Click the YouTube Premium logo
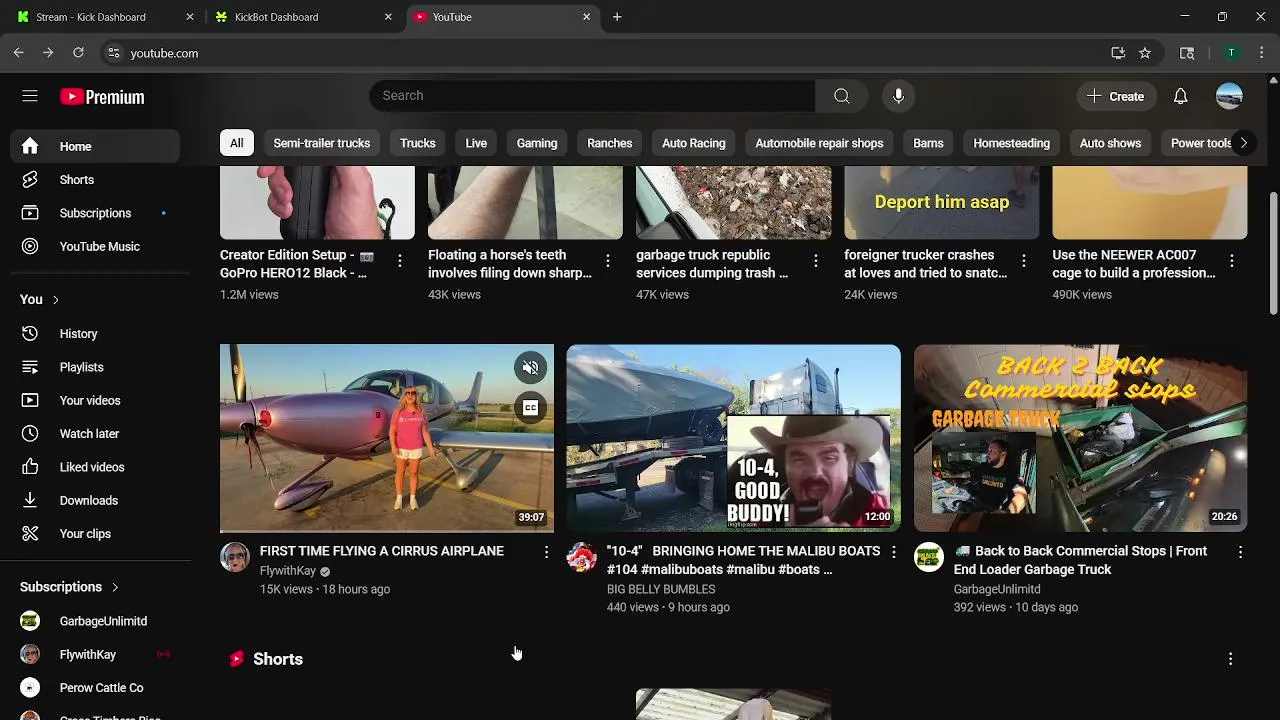The height and width of the screenshot is (720, 1280). pyautogui.click(x=102, y=97)
